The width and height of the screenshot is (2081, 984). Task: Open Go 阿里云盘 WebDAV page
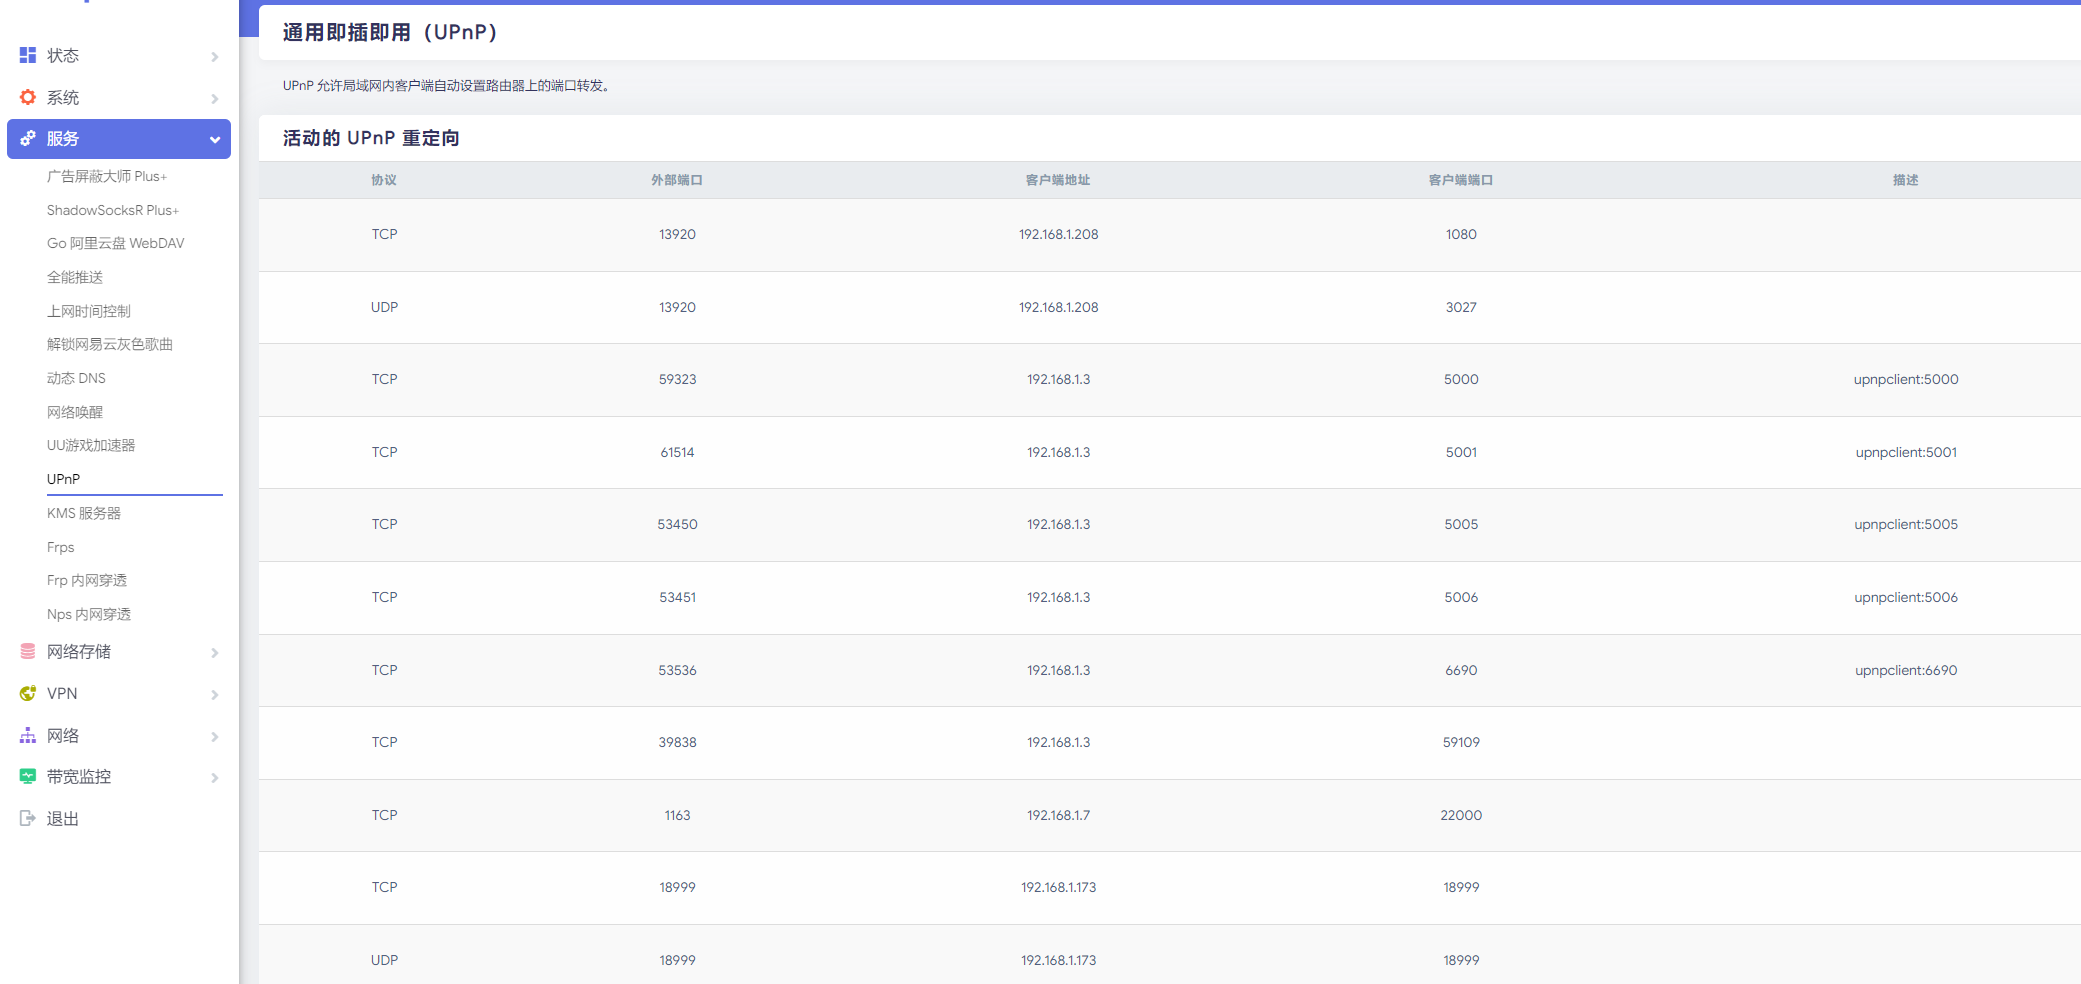coord(116,243)
